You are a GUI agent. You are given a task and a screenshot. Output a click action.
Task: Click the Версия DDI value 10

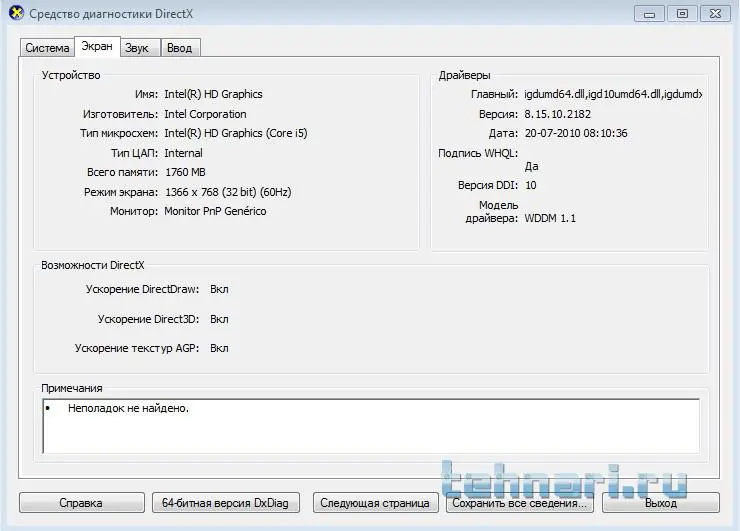click(531, 185)
